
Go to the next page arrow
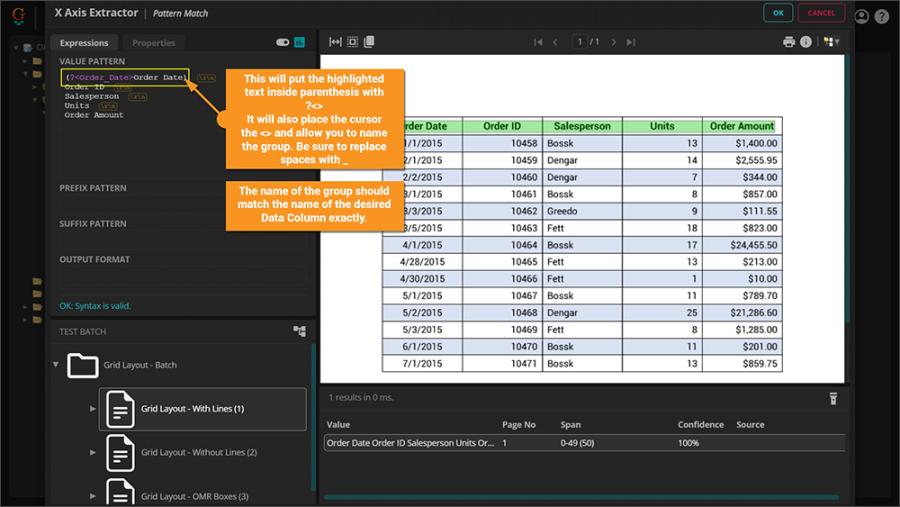pos(614,42)
